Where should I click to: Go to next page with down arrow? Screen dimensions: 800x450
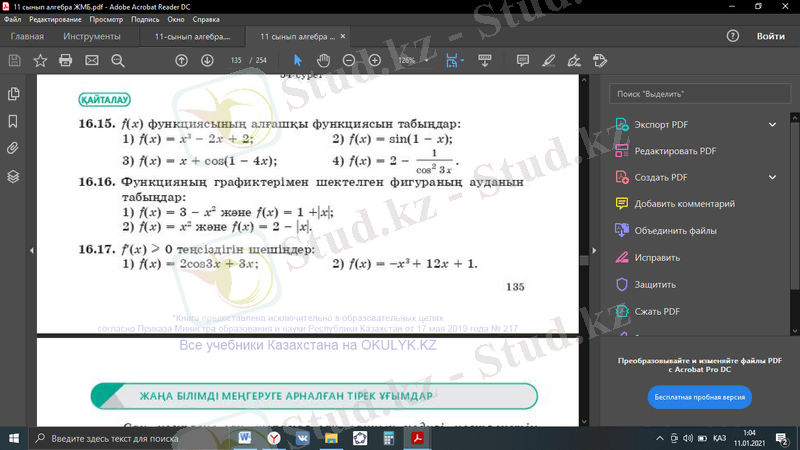[x=207, y=60]
